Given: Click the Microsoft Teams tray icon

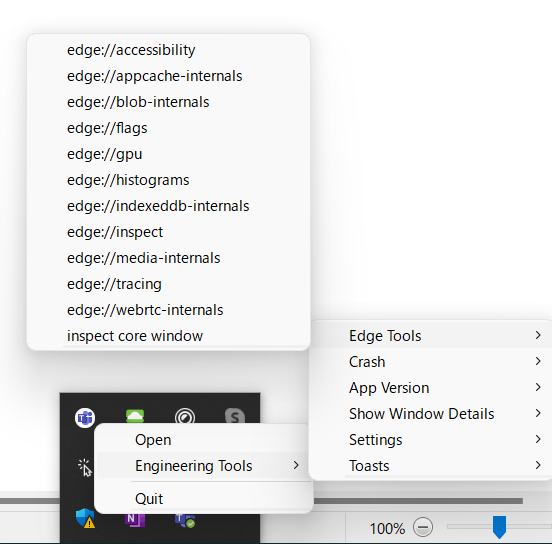Looking at the screenshot, I should pos(85,418).
